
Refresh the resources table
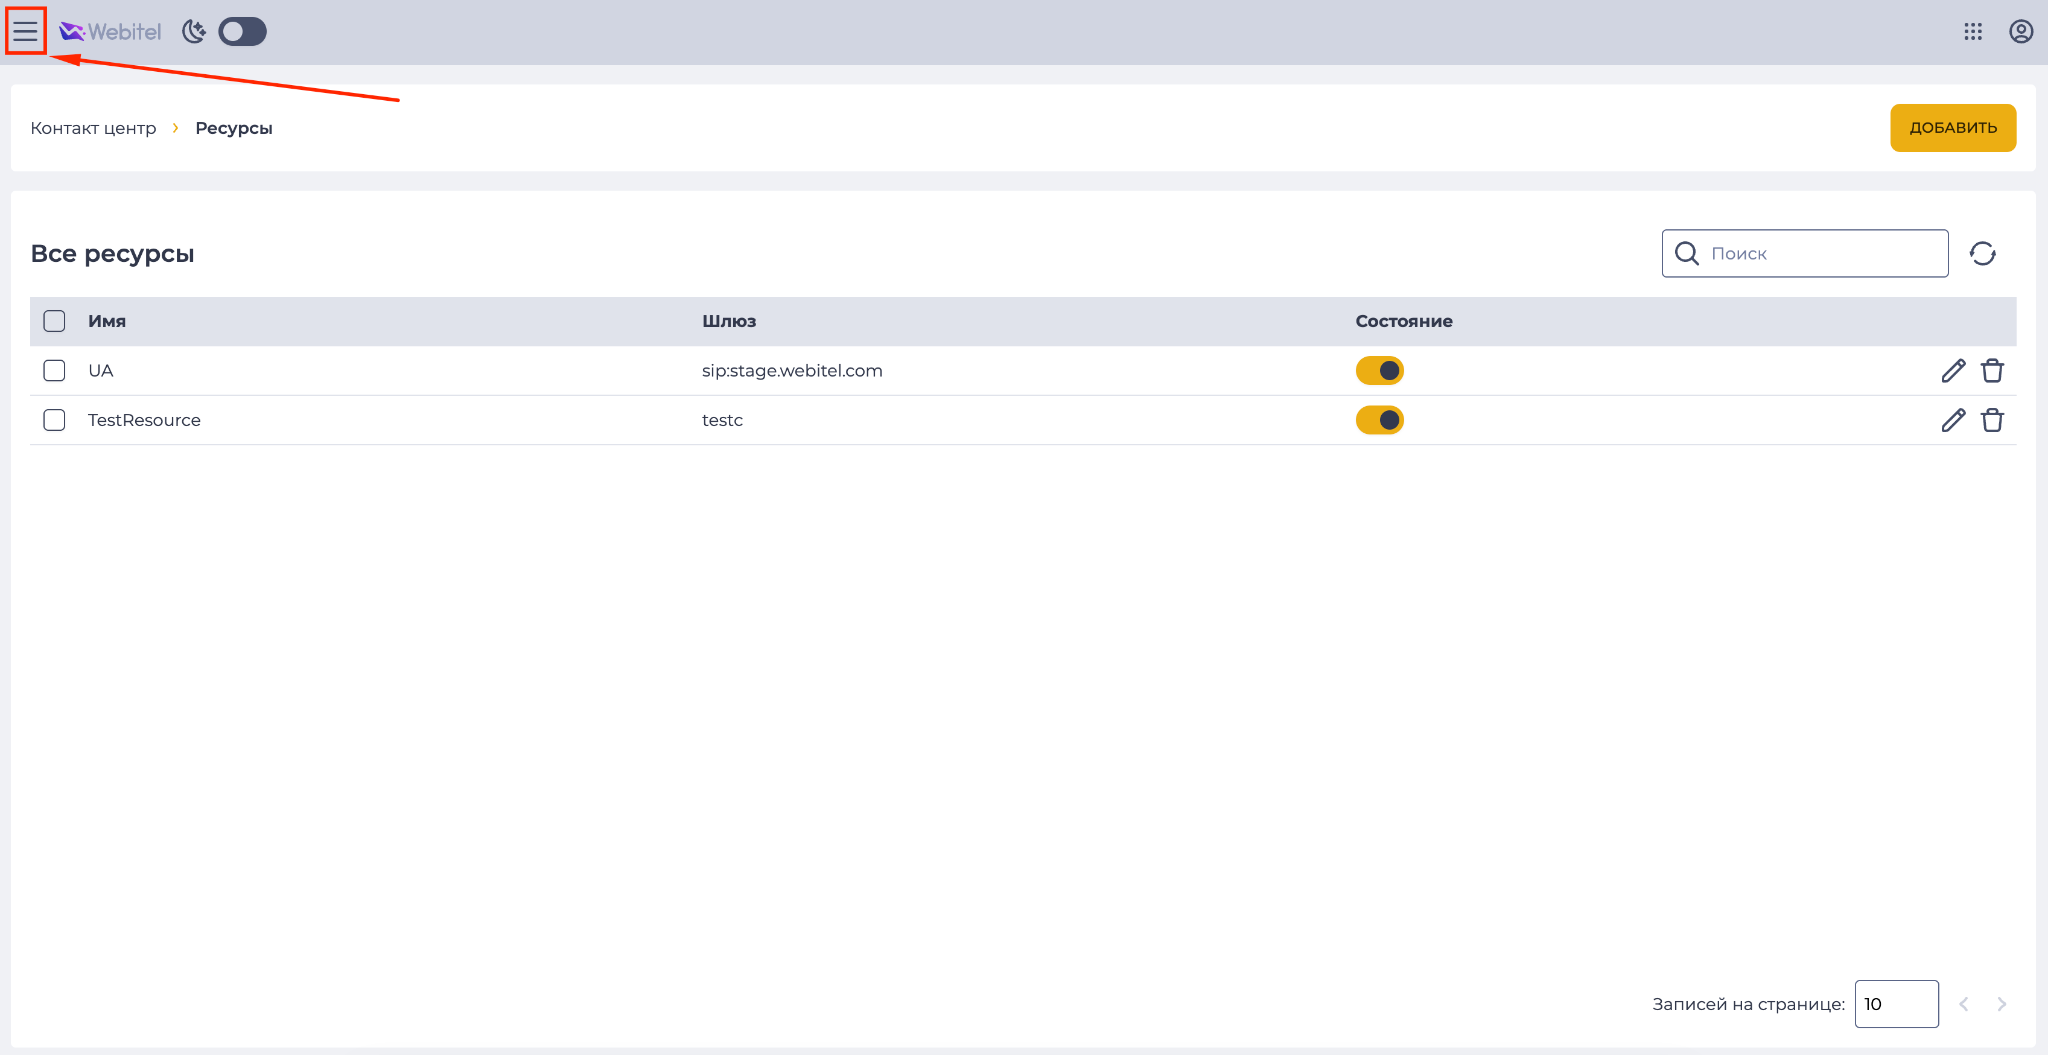(1983, 254)
